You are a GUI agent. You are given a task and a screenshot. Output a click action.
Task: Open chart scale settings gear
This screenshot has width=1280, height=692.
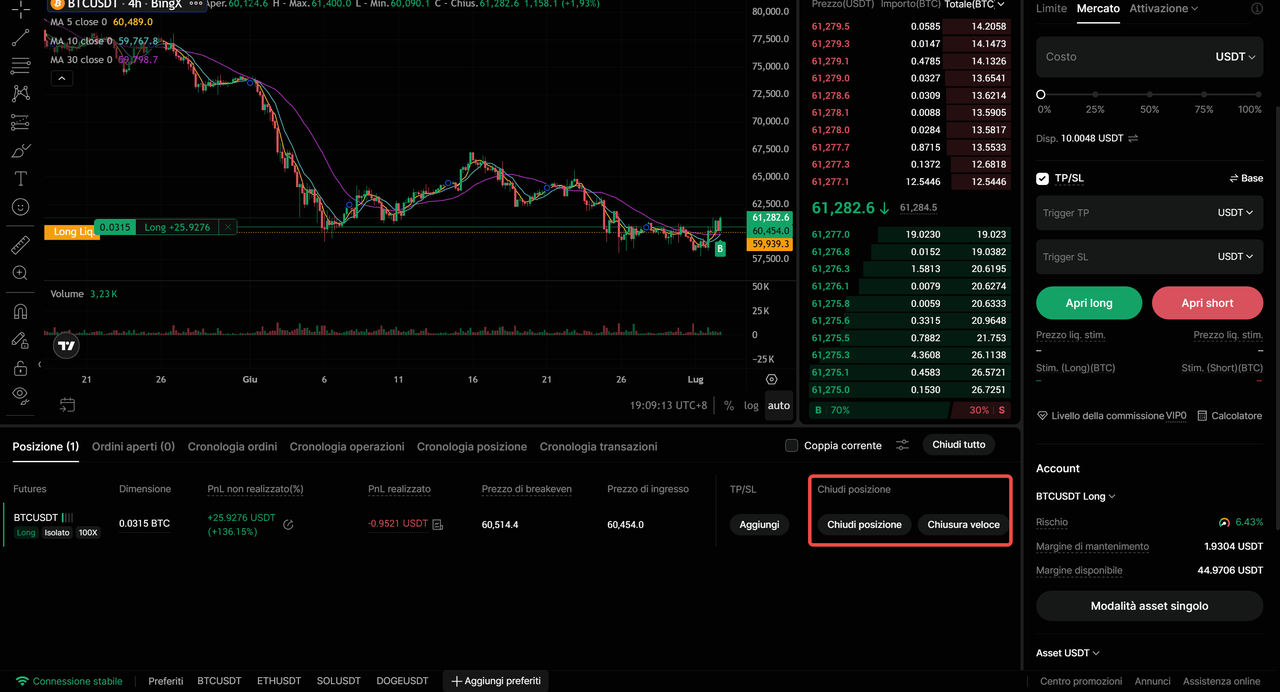tap(771, 380)
